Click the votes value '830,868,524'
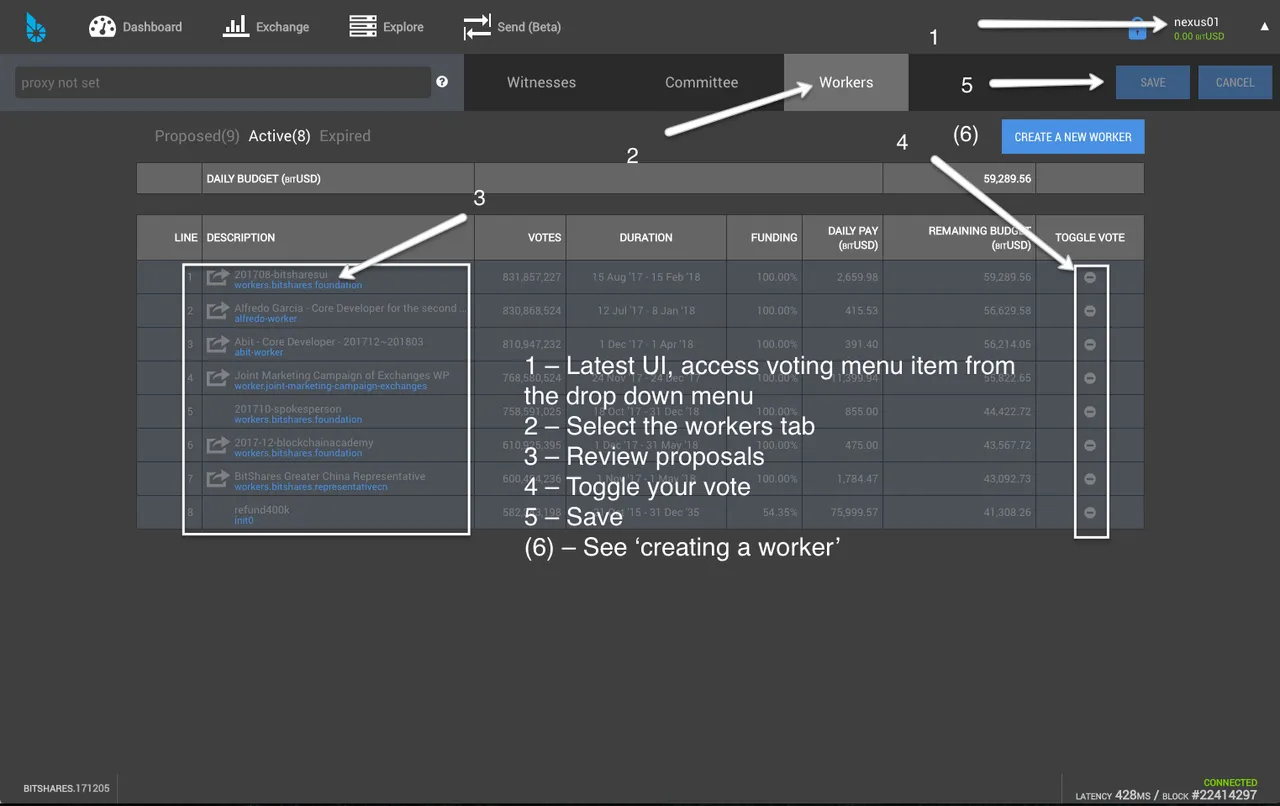The width and height of the screenshot is (1280, 806). 532,311
